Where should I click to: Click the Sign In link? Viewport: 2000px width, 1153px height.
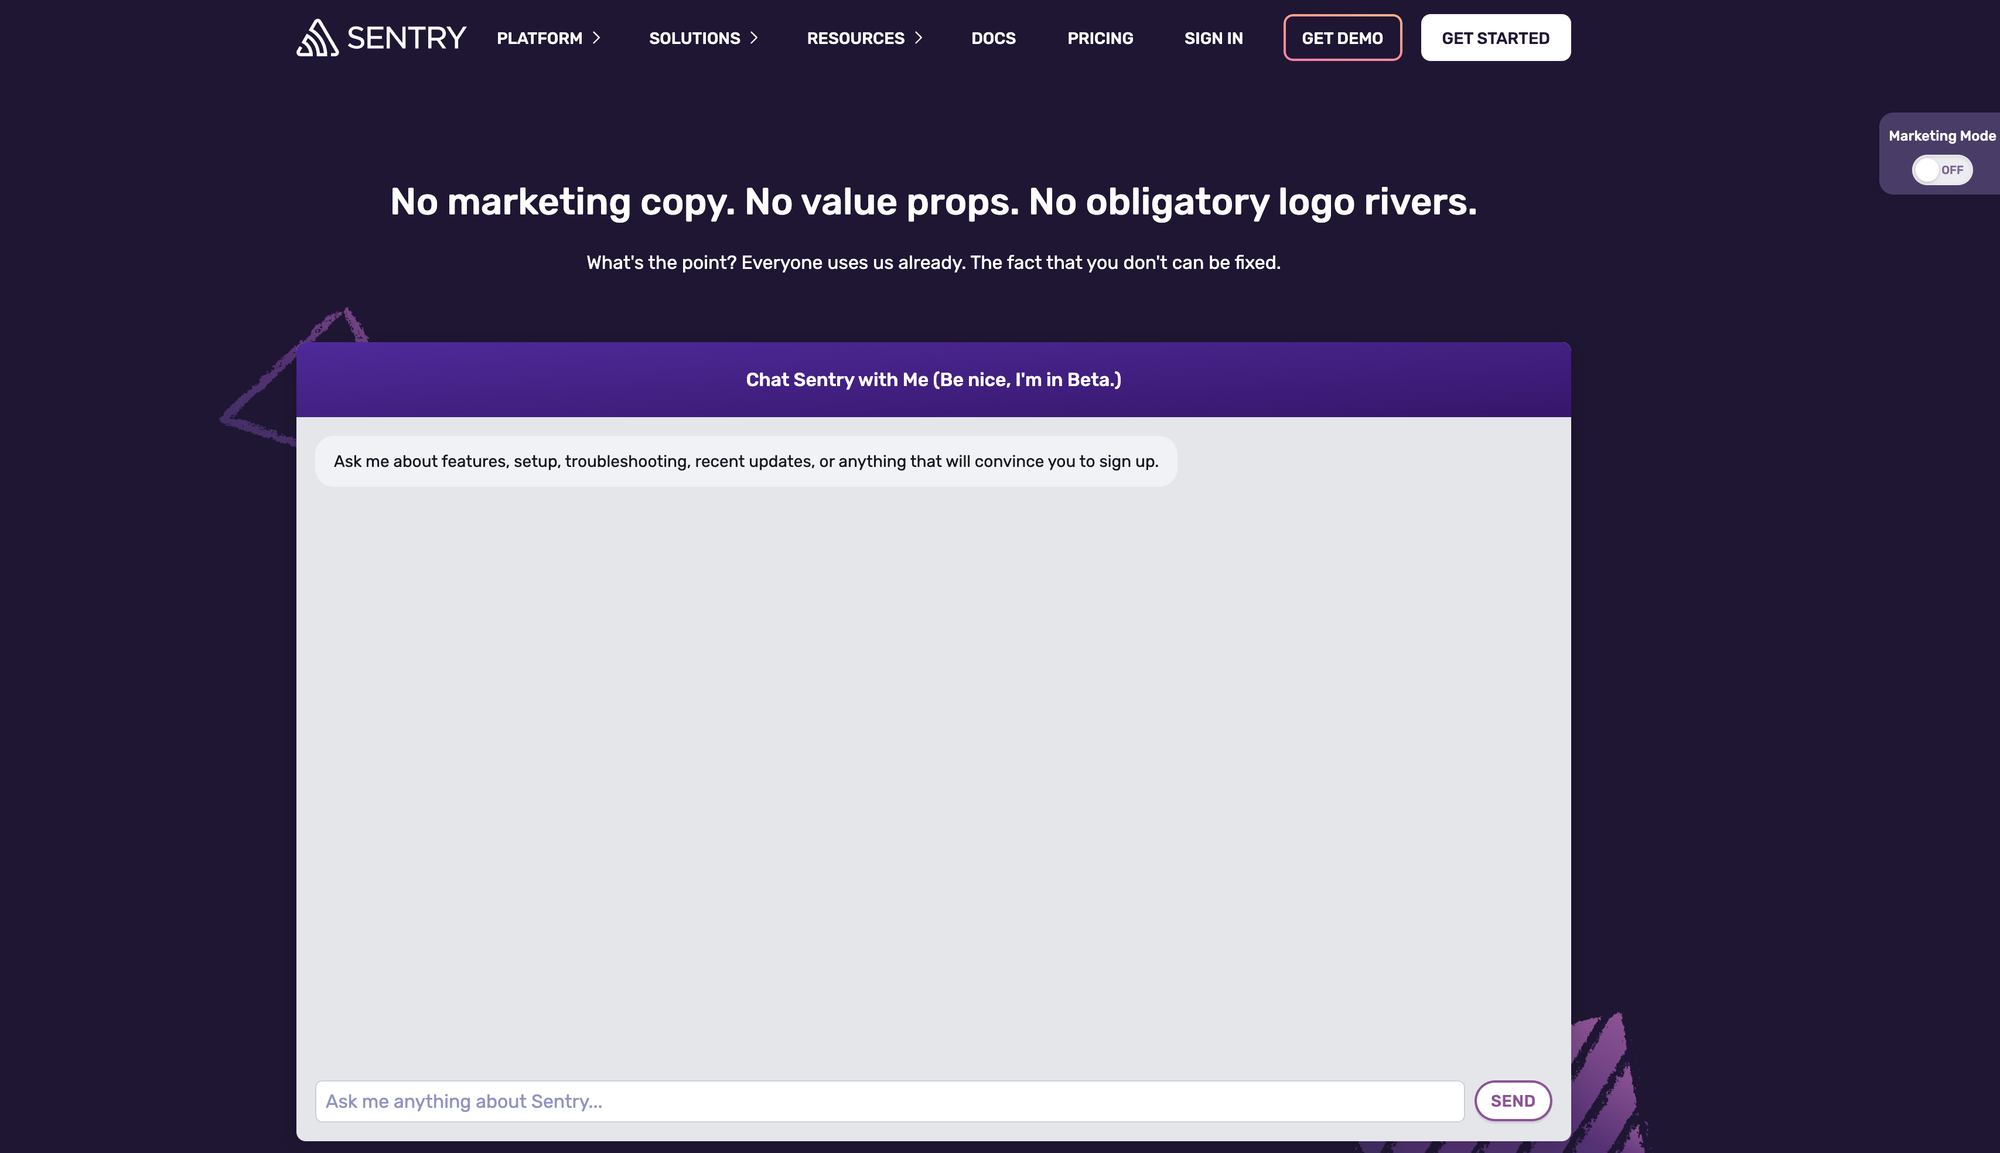1213,38
